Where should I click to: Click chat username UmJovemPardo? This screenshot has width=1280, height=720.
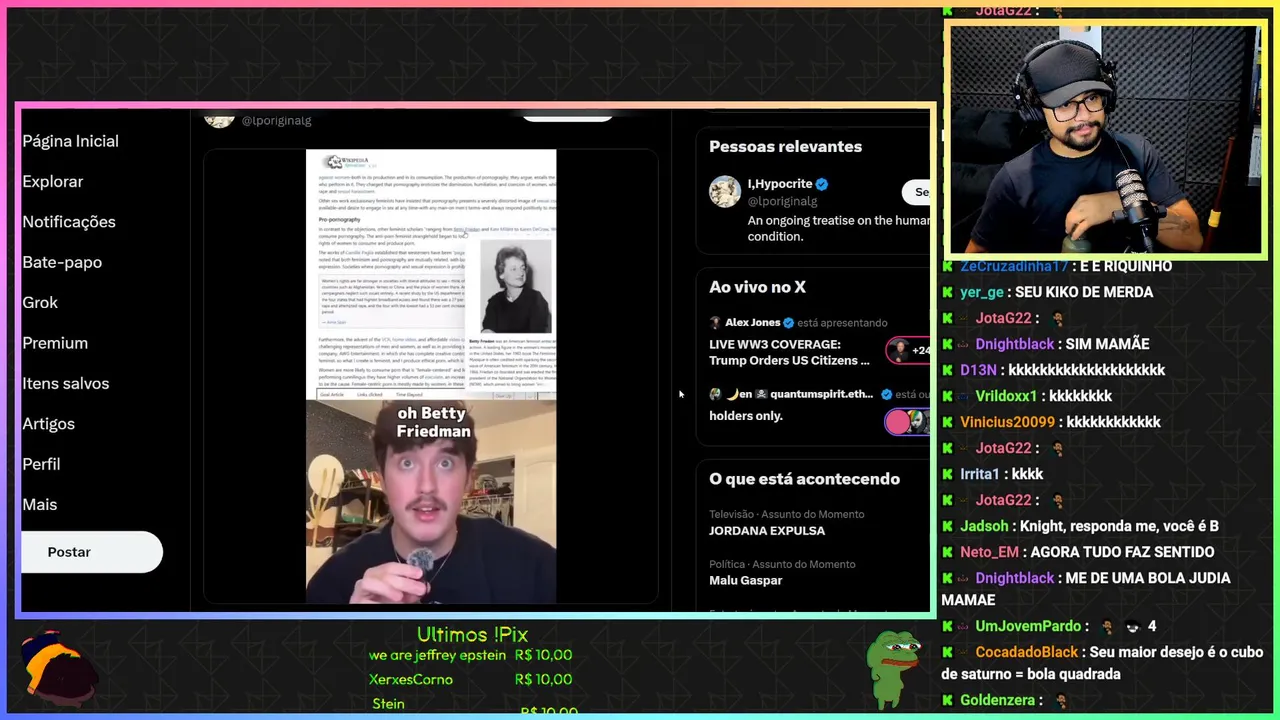[1028, 626]
